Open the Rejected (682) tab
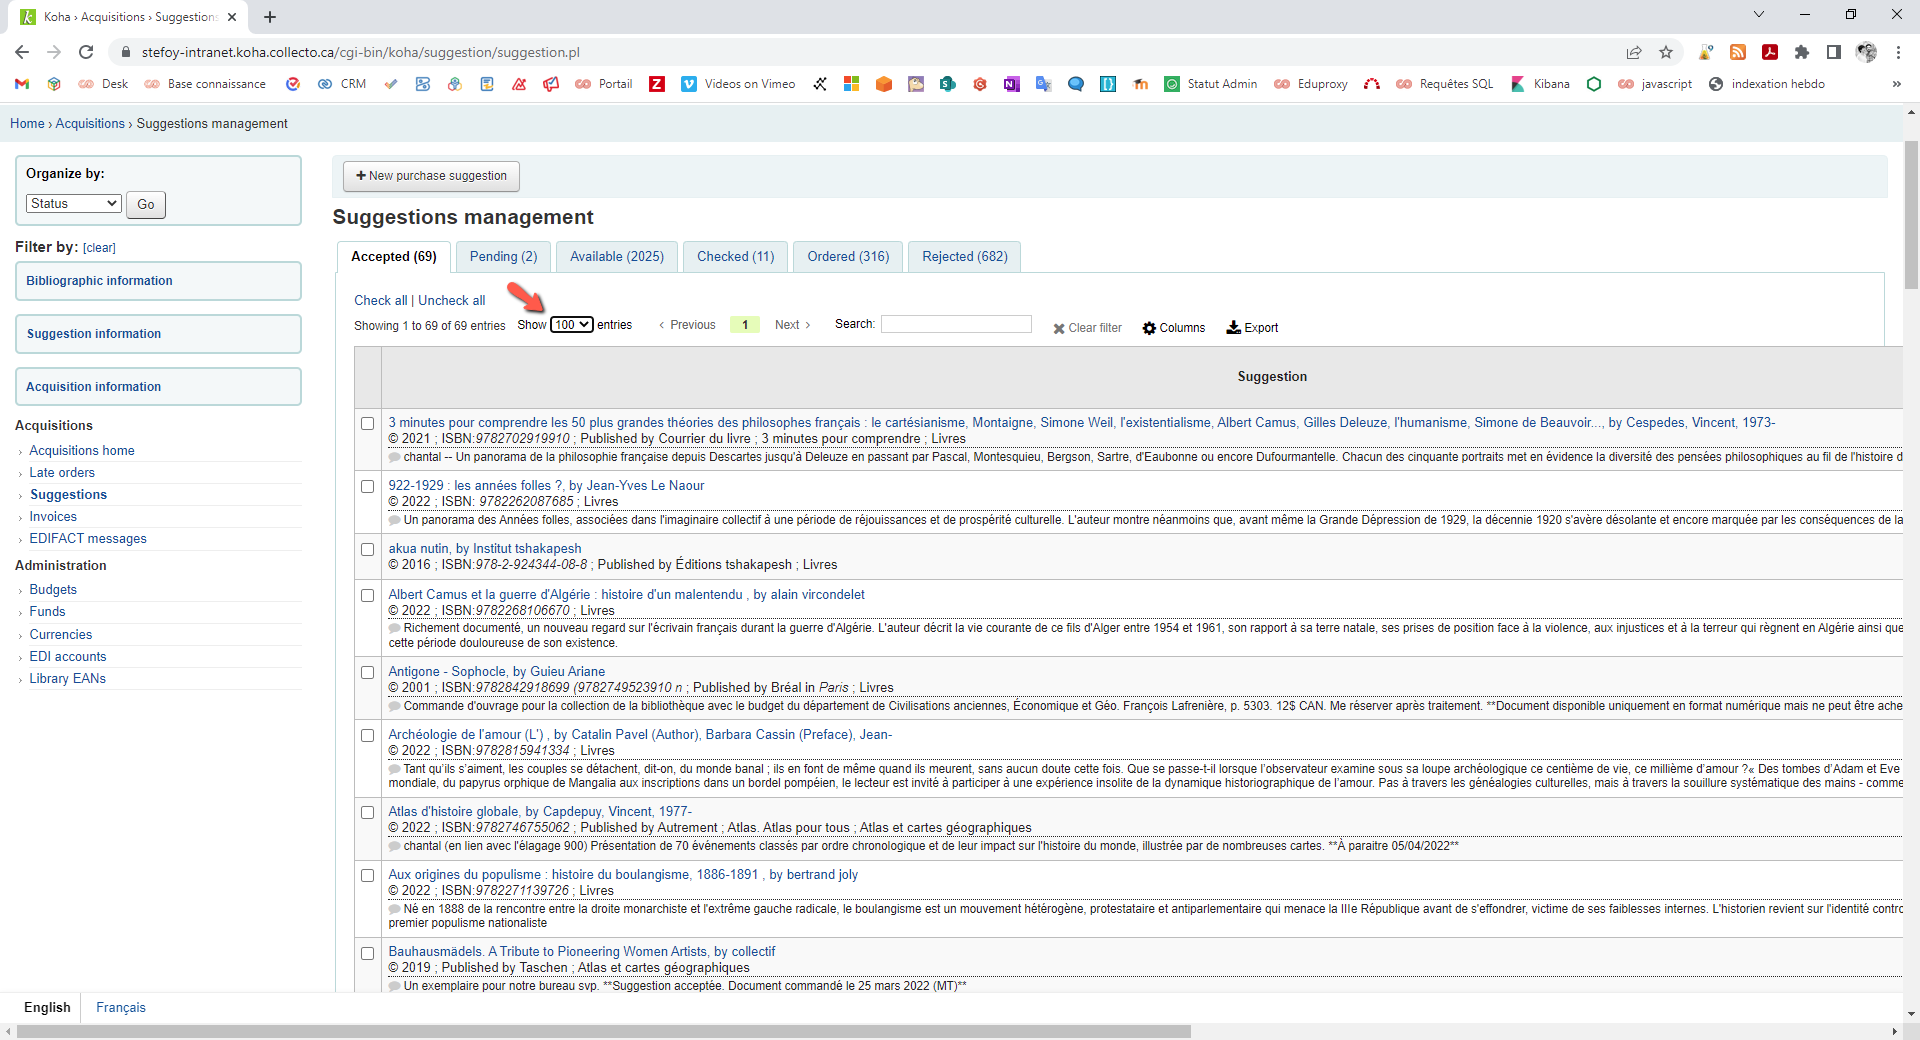The width and height of the screenshot is (1920, 1040). point(964,257)
